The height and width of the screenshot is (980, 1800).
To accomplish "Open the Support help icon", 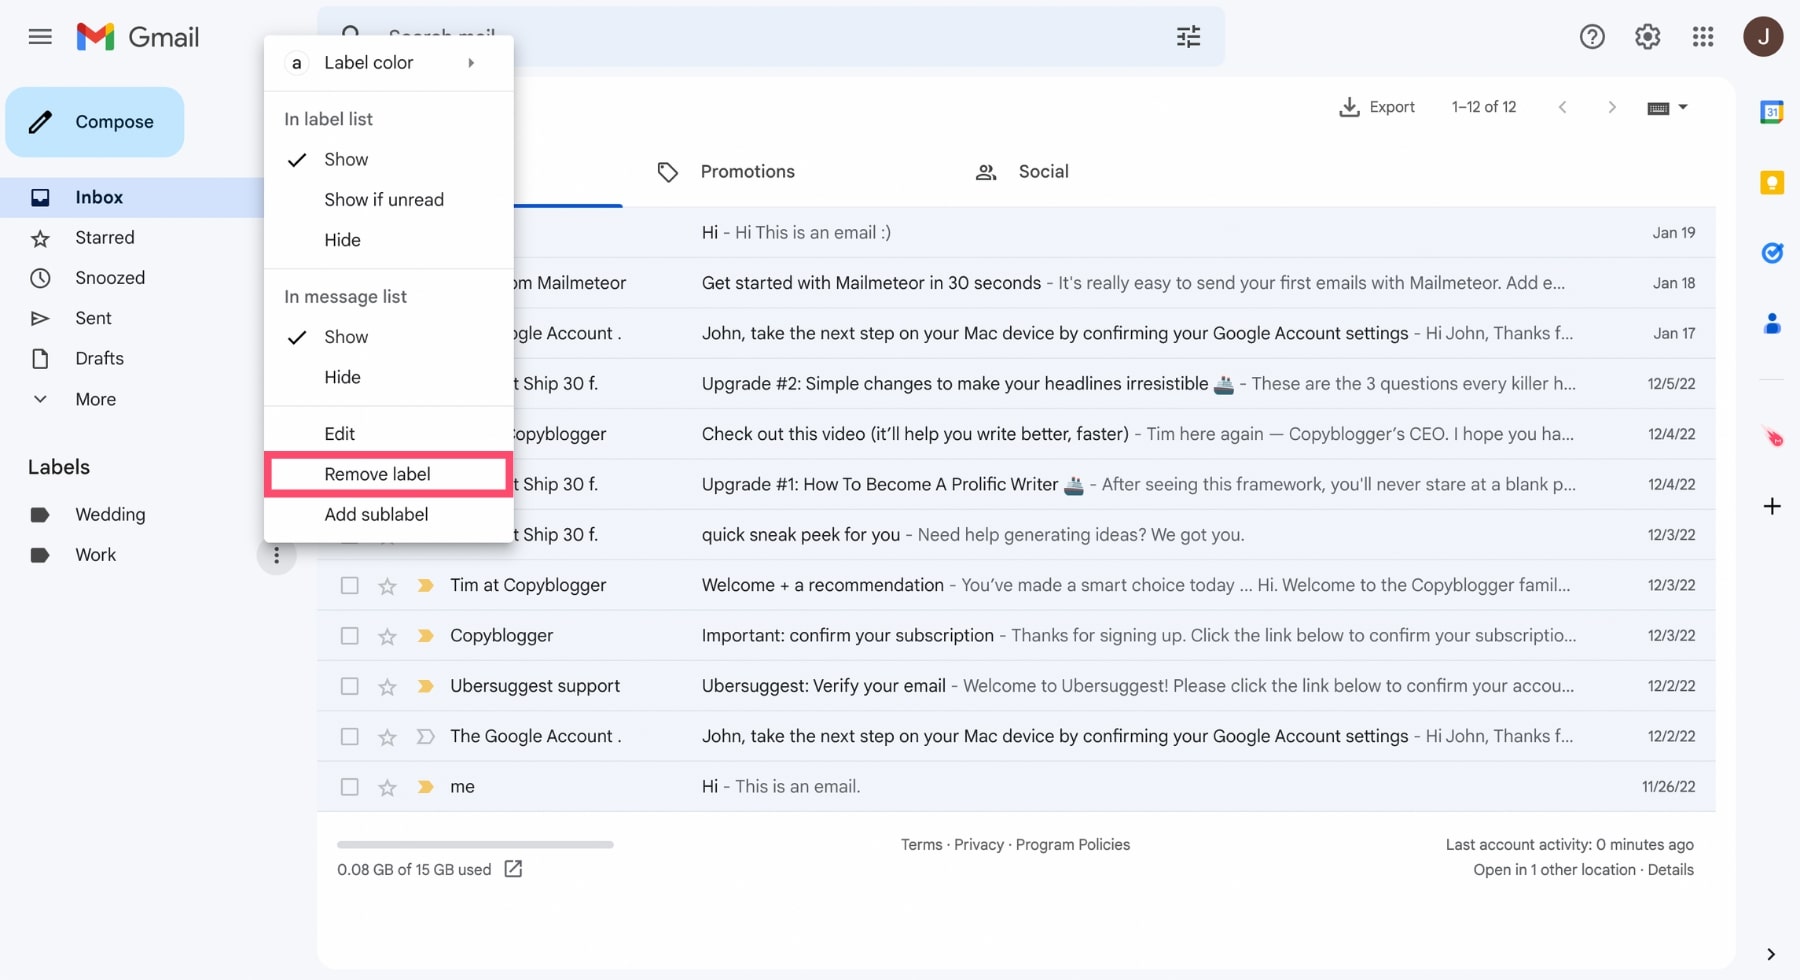I will 1592,37.
